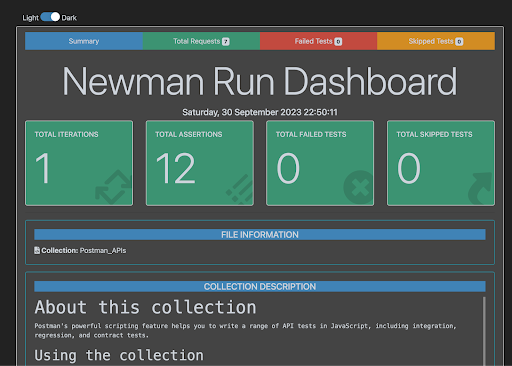Click the Collection Description header bar

(x=260, y=287)
